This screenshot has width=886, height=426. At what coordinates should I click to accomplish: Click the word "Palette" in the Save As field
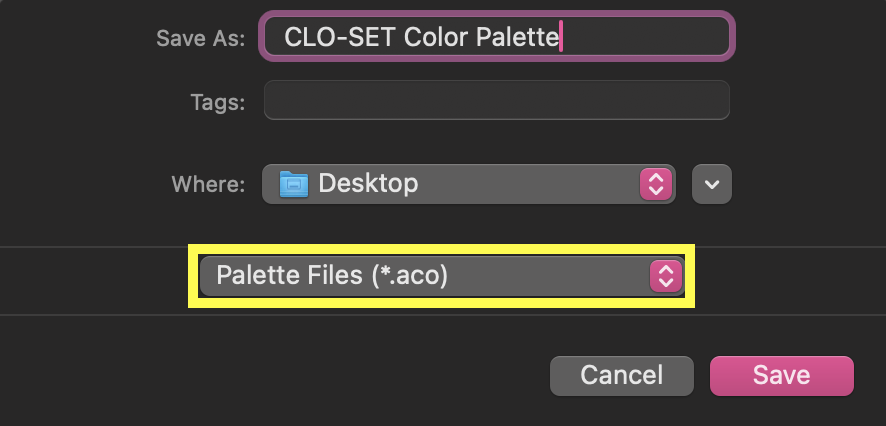tap(517, 37)
